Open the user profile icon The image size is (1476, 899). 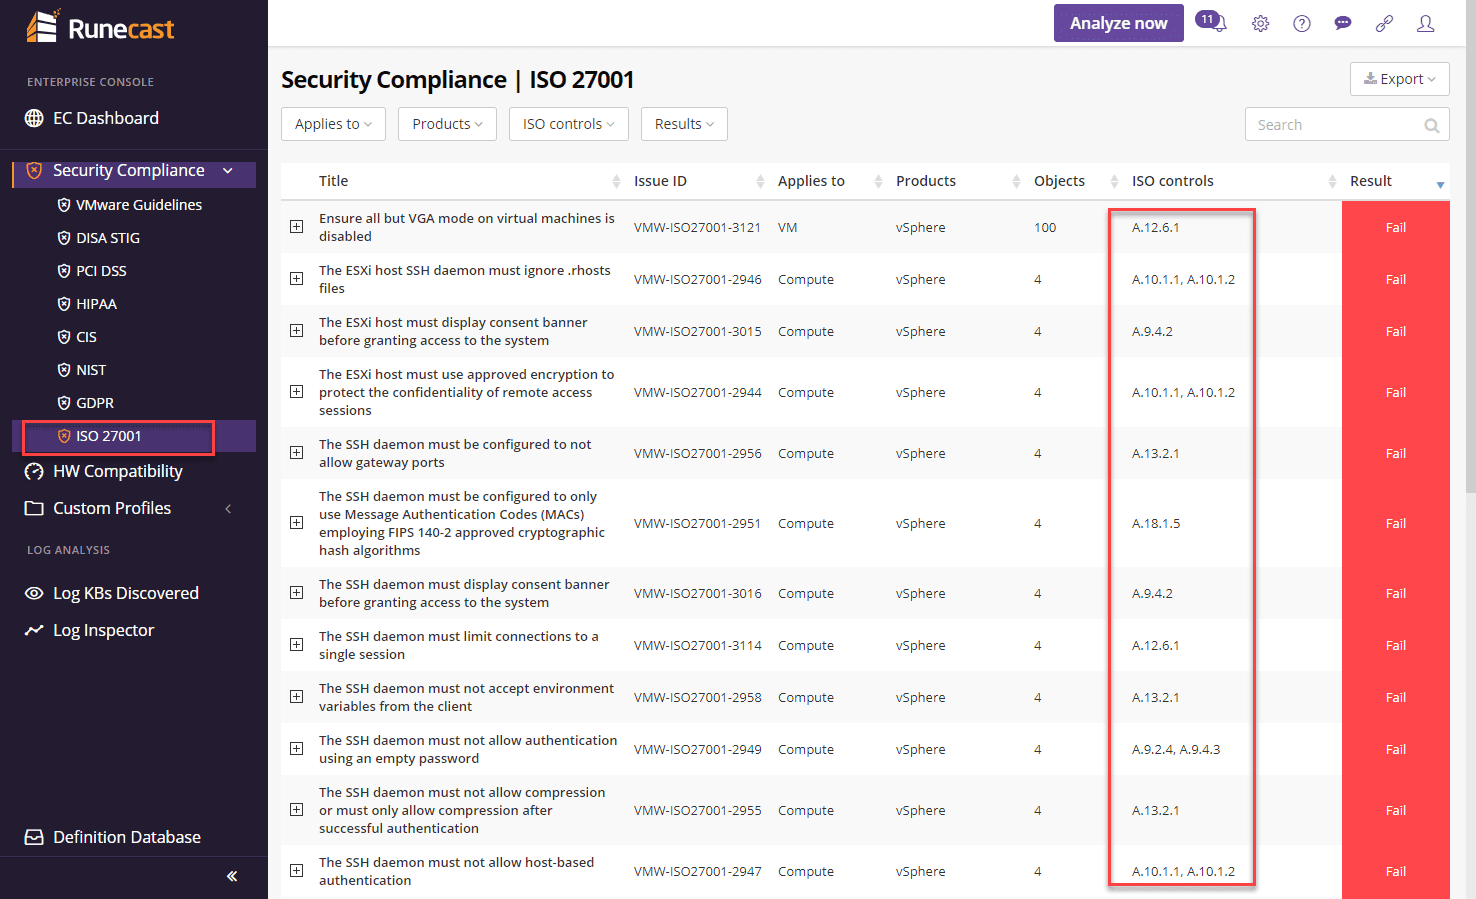point(1426,23)
